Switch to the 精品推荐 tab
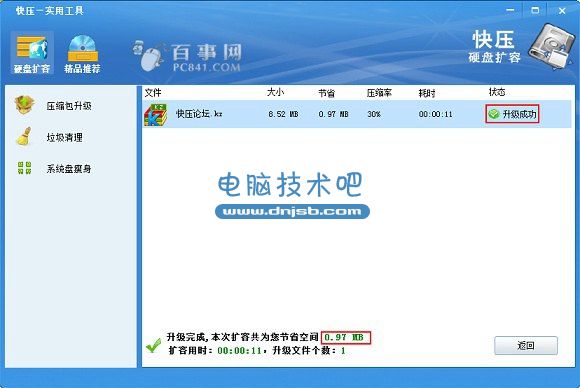This screenshot has height=388, width=580. point(82,53)
